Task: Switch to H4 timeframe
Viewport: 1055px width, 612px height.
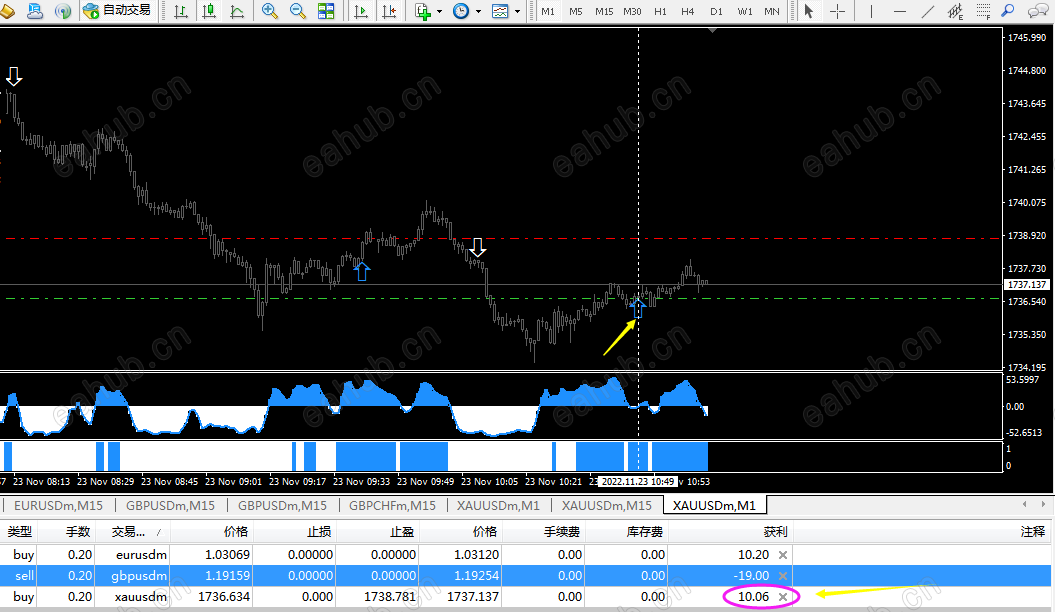Action: tap(688, 11)
